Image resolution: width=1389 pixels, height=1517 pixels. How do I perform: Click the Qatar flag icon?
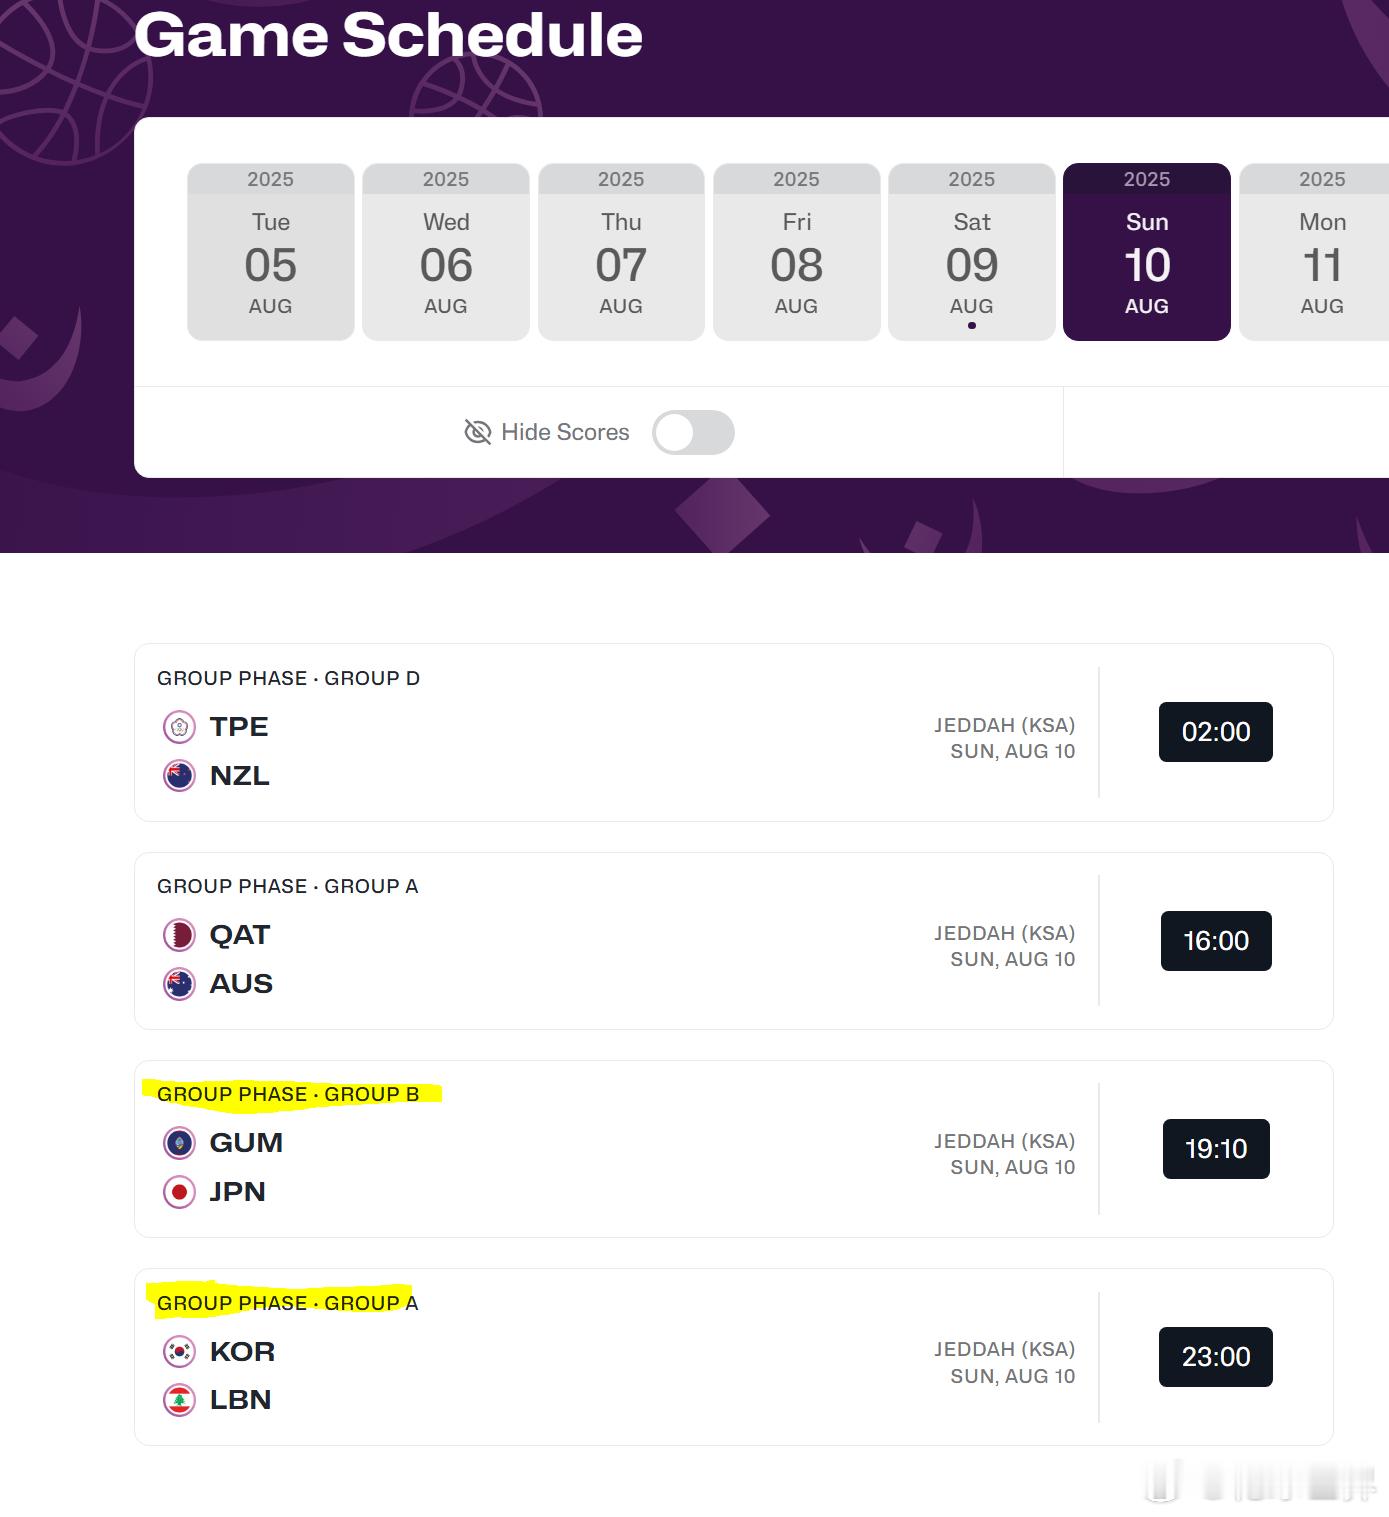pos(179,935)
